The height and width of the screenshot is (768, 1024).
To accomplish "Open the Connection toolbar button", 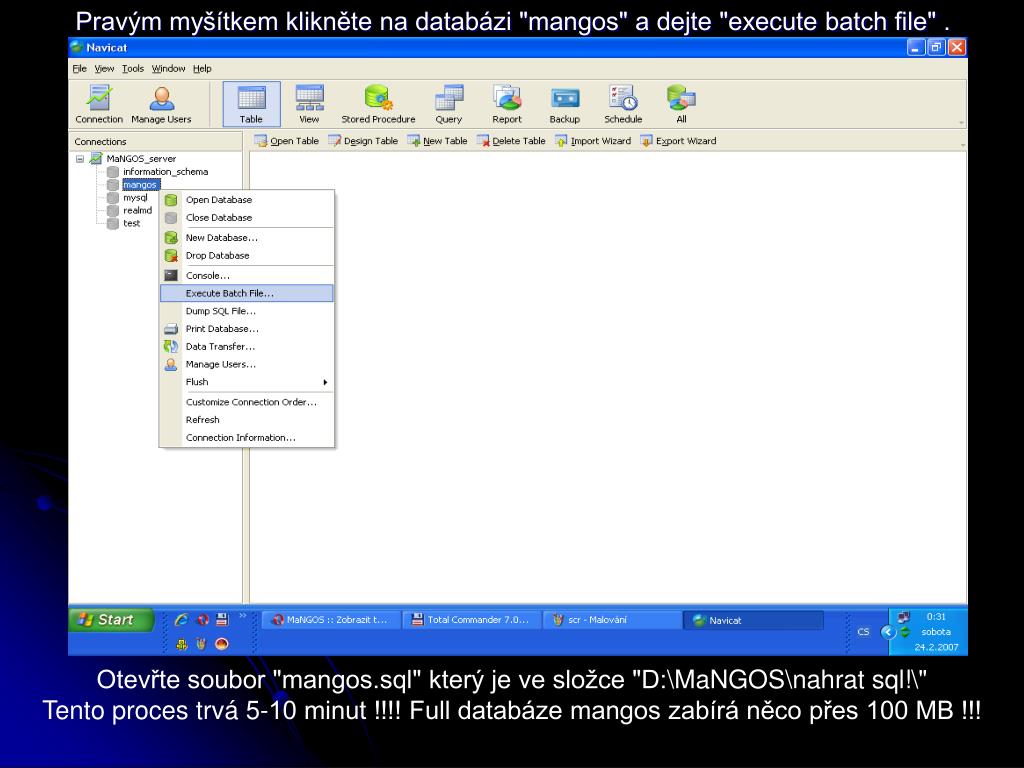I will [99, 104].
